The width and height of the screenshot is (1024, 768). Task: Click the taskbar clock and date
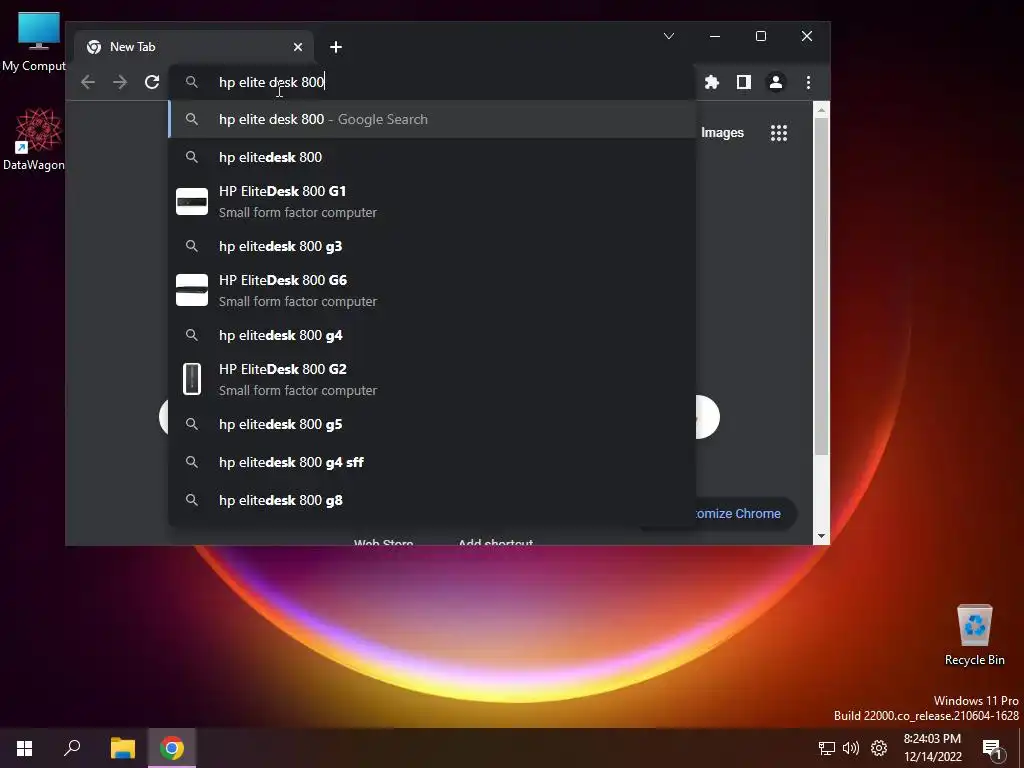click(933, 748)
